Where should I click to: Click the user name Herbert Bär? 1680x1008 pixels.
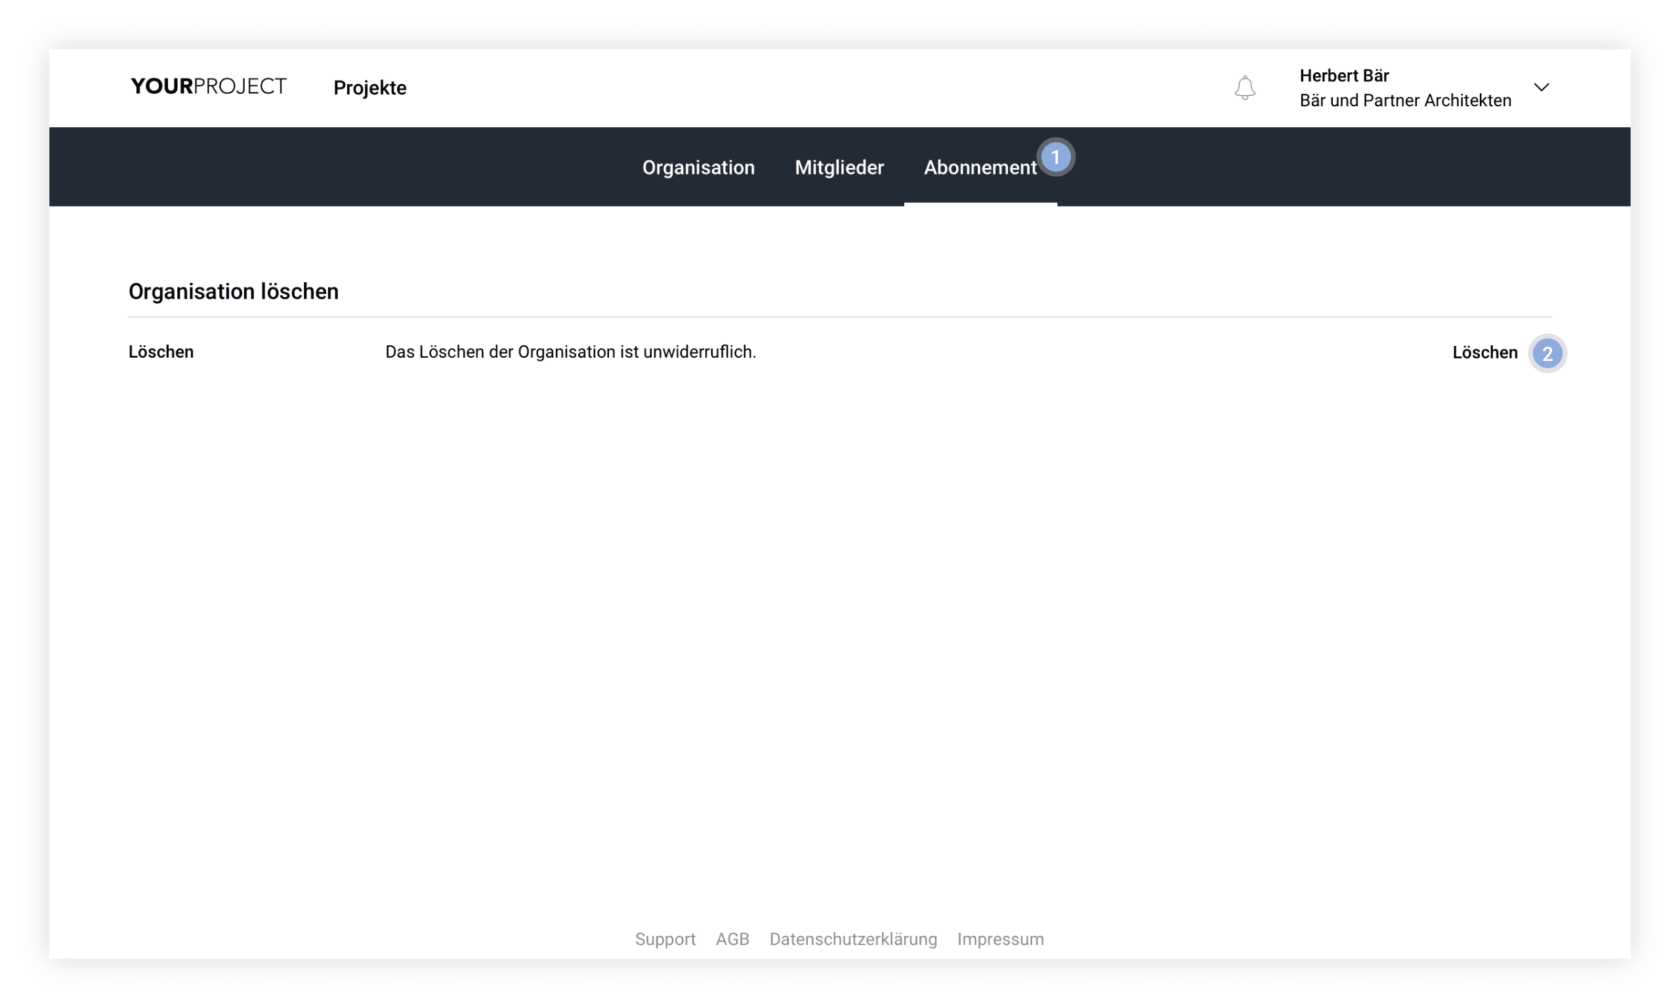(x=1344, y=76)
